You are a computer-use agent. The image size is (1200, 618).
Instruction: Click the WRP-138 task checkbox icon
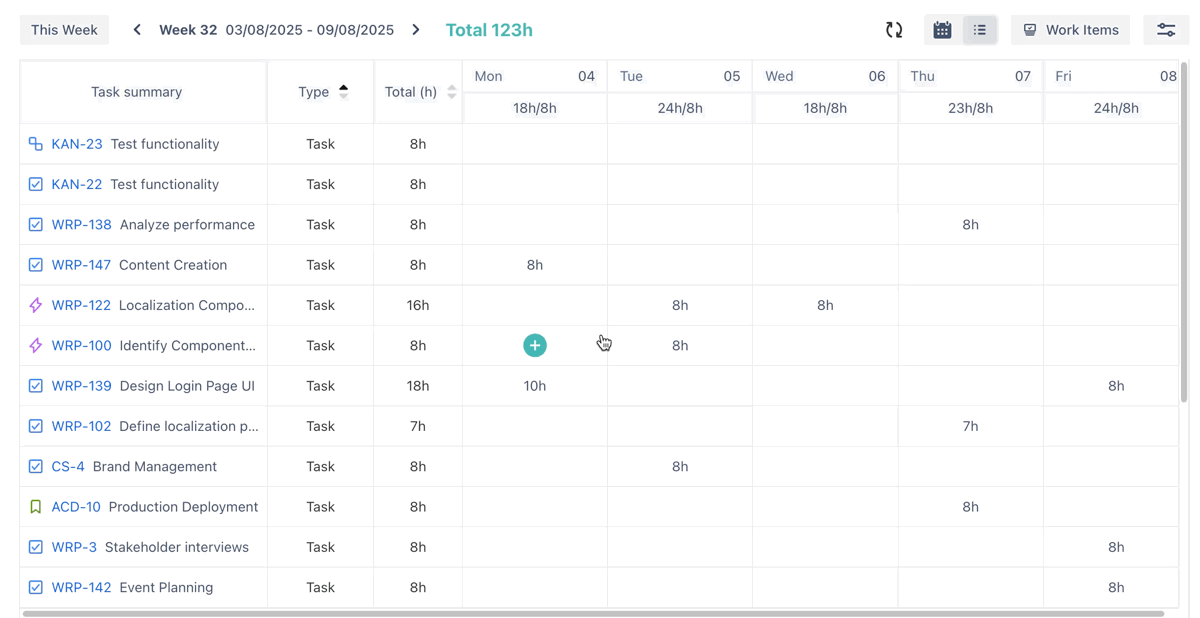[x=36, y=225]
